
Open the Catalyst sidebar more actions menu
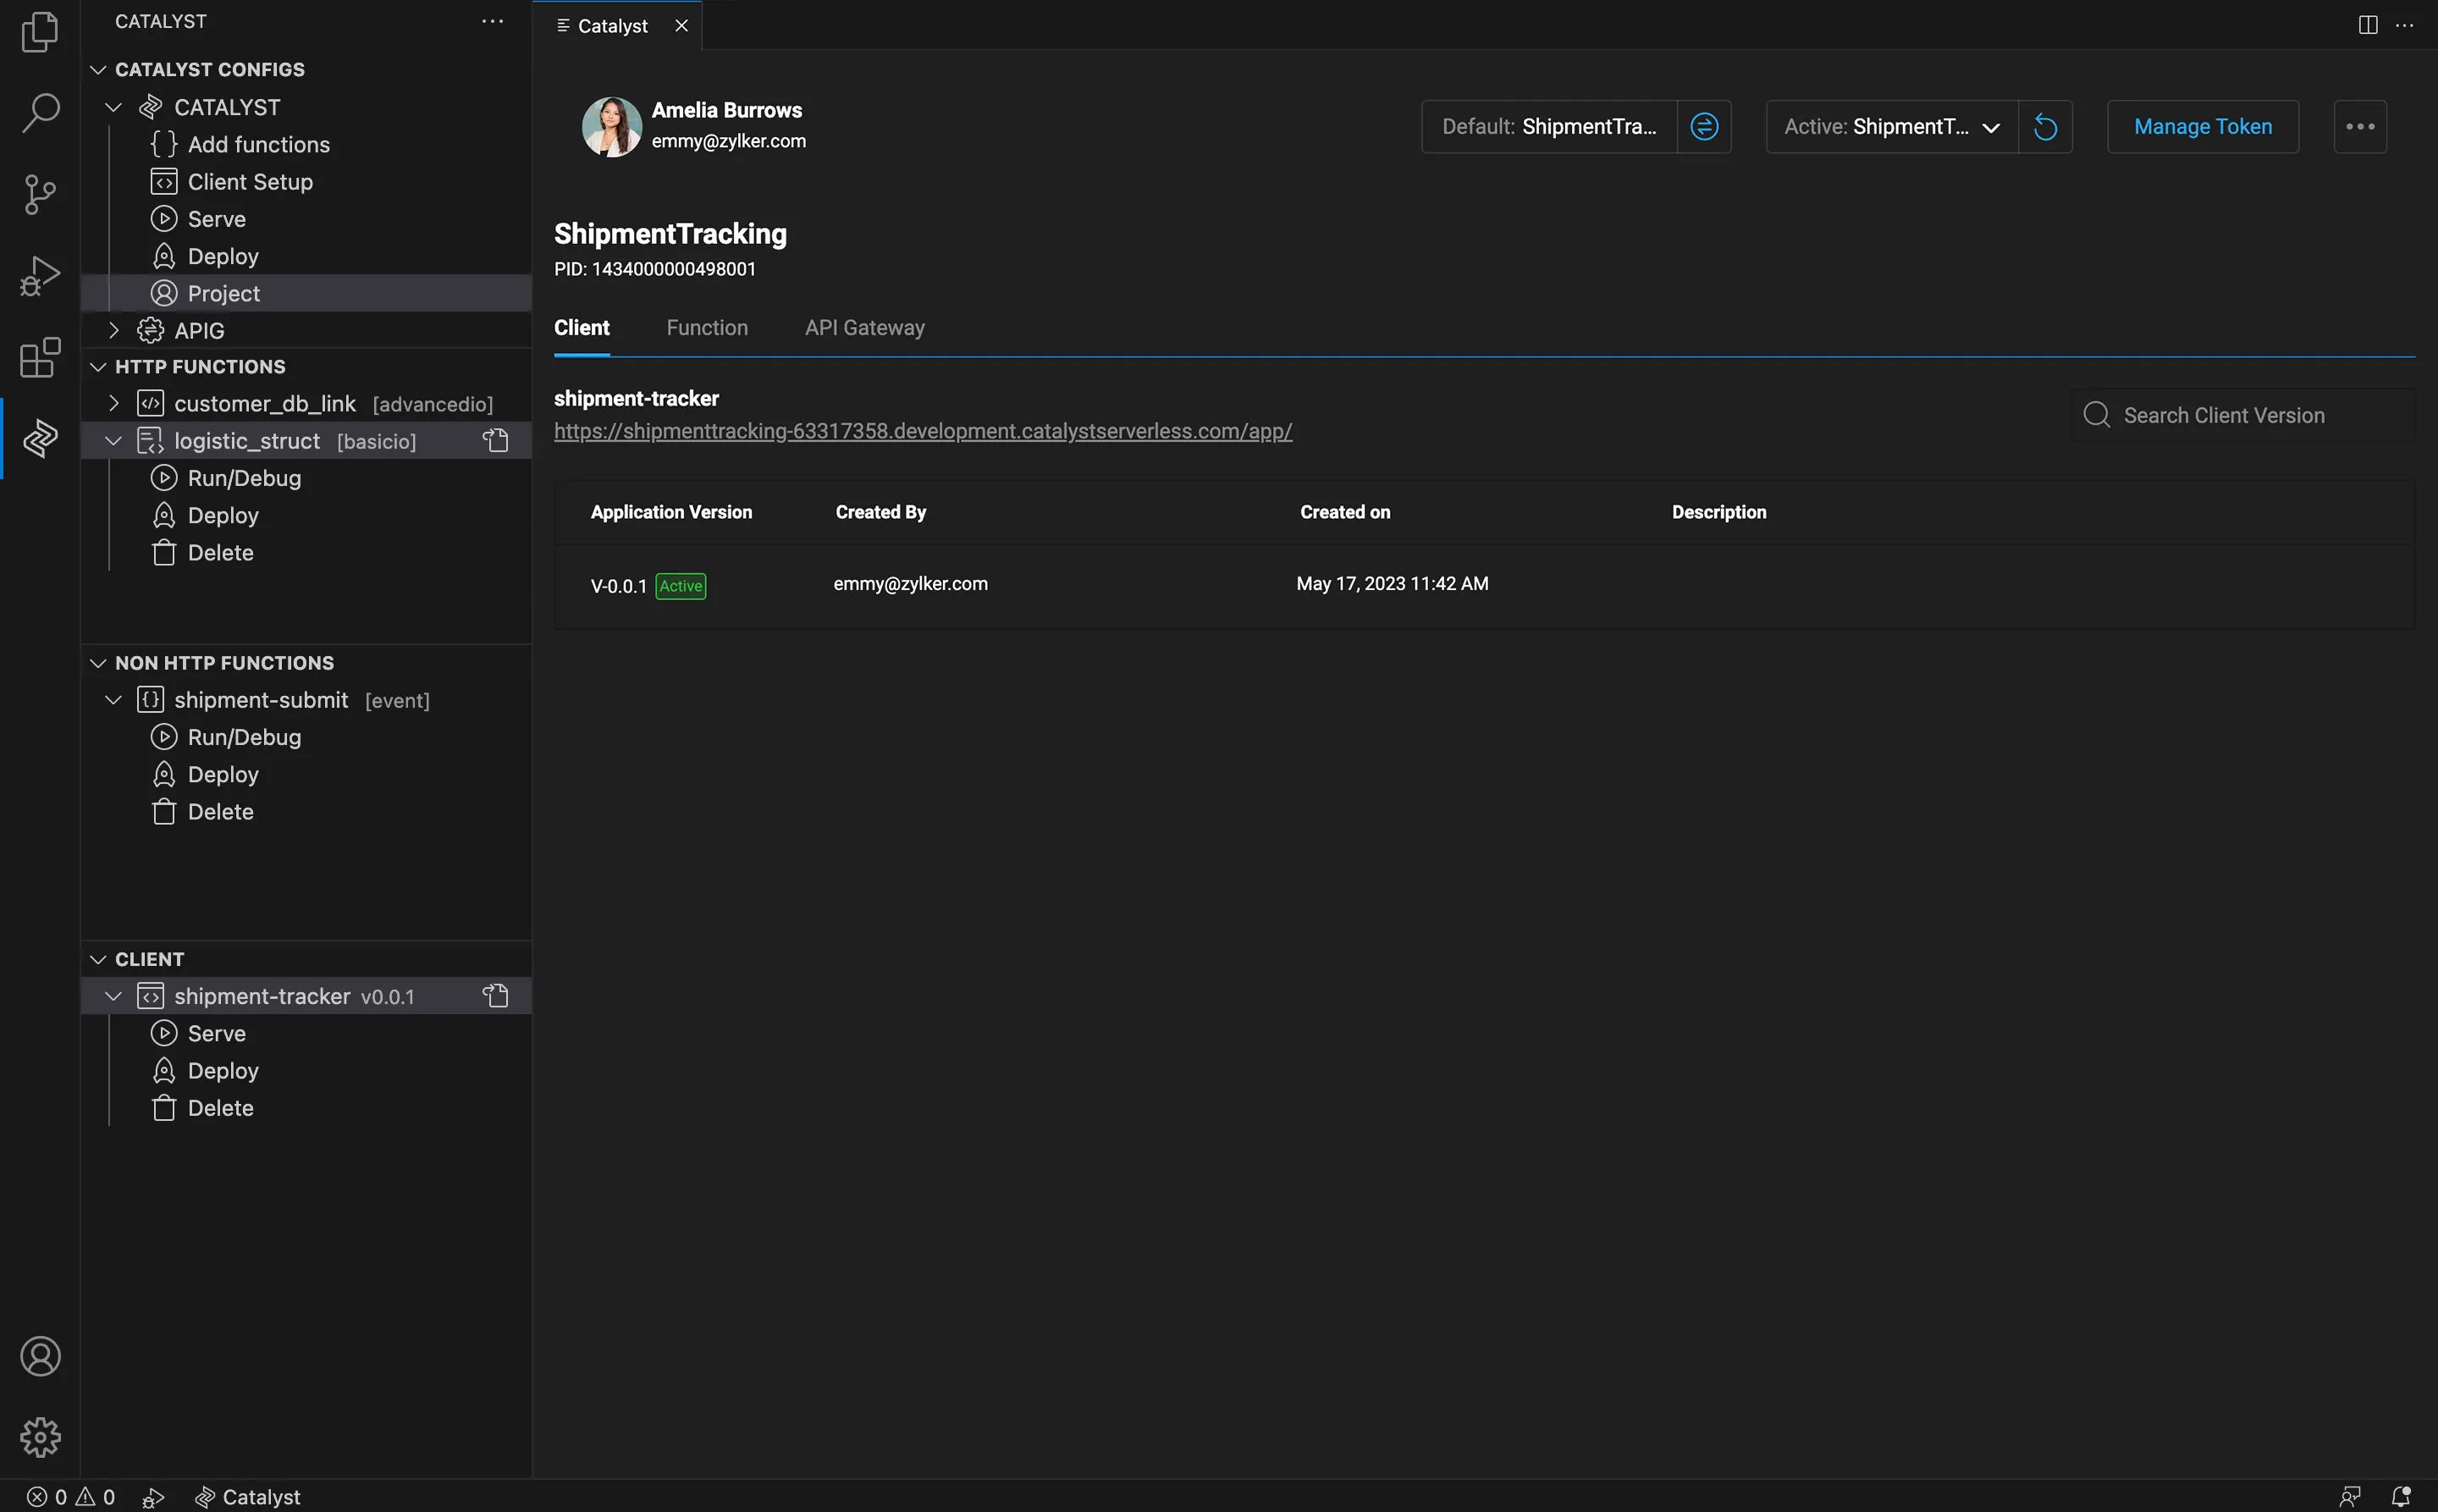492,21
